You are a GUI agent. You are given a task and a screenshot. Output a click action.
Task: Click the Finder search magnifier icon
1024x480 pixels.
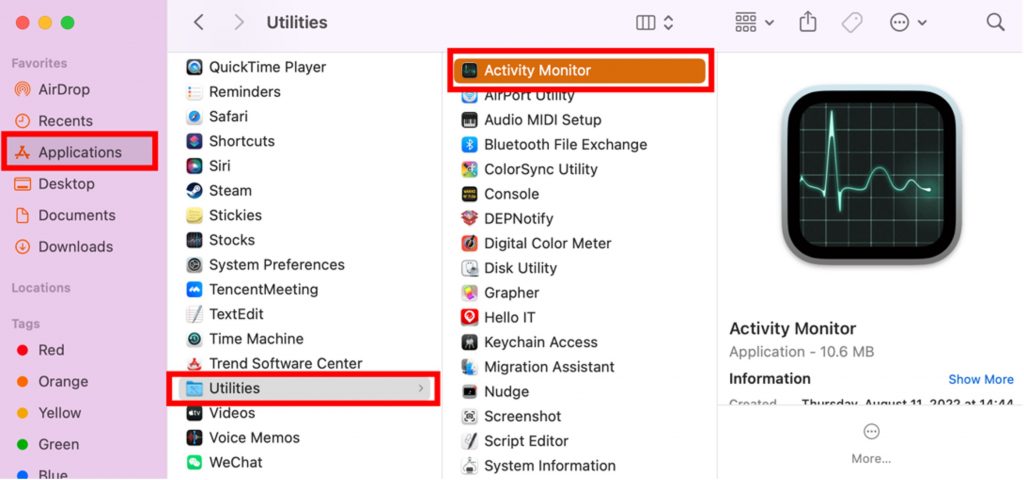click(x=995, y=22)
